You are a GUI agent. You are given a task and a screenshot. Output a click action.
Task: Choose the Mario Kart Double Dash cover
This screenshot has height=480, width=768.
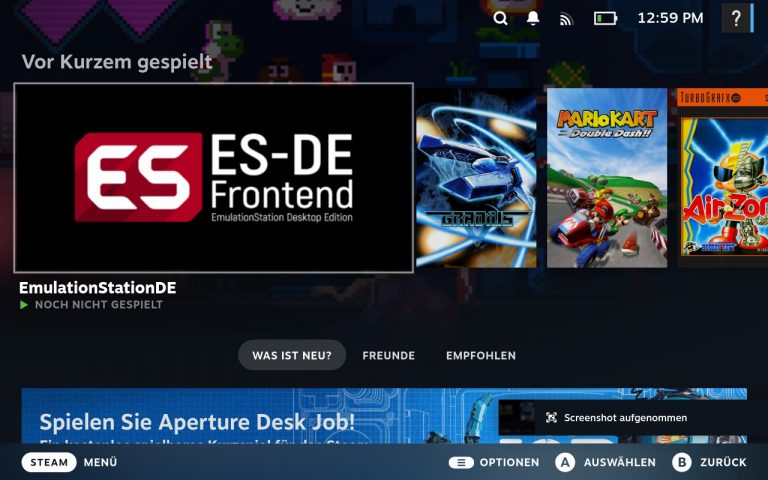(607, 178)
